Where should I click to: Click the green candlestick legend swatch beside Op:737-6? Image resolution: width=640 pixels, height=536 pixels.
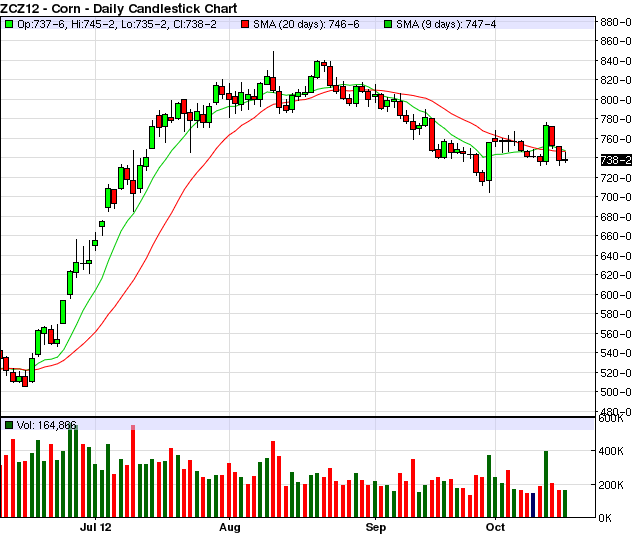pyautogui.click(x=9, y=24)
